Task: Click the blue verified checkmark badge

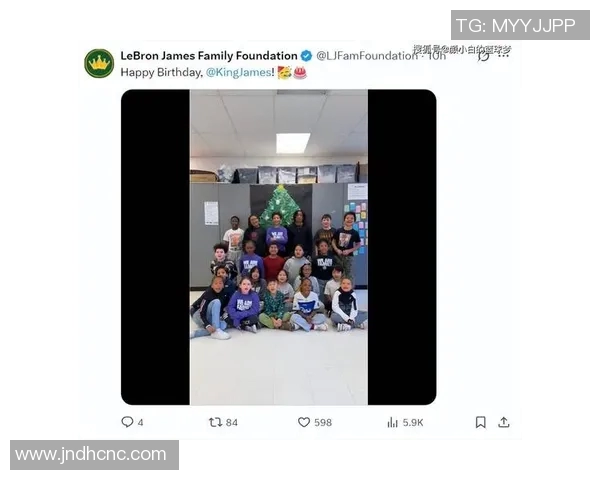Action: tap(306, 56)
